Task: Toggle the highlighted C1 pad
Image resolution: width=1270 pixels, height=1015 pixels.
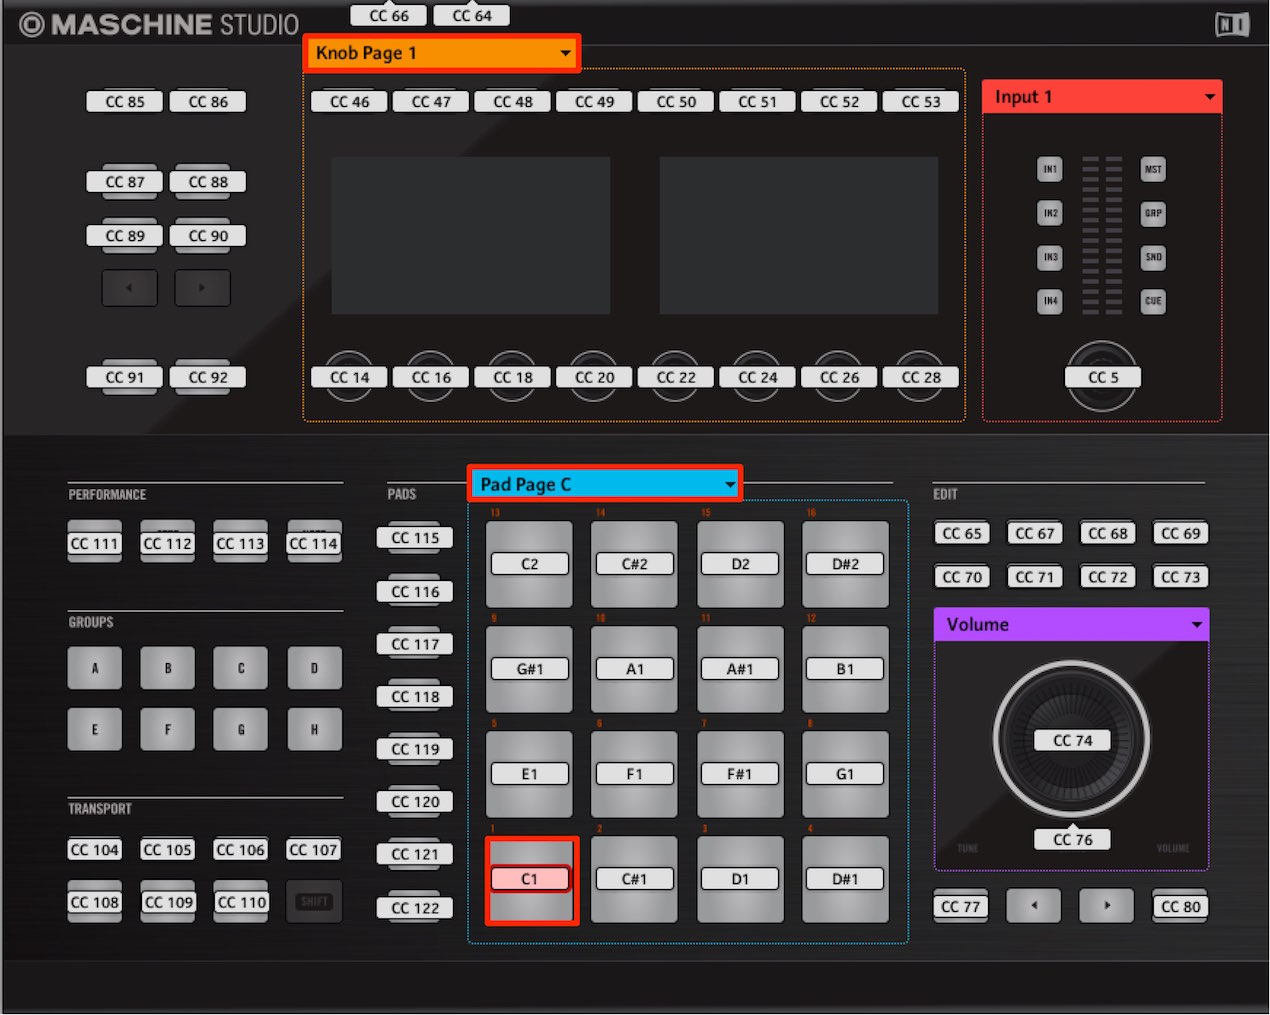Action: pos(529,878)
